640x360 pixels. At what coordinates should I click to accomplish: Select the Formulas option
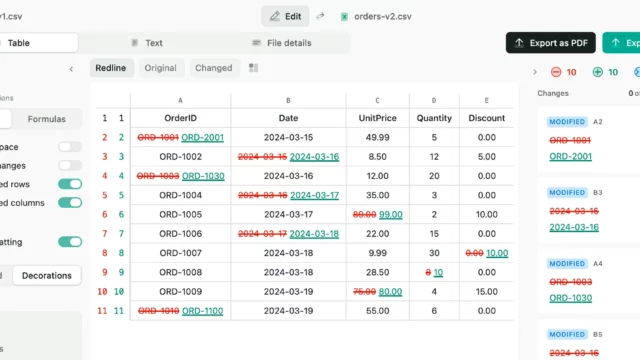47,119
